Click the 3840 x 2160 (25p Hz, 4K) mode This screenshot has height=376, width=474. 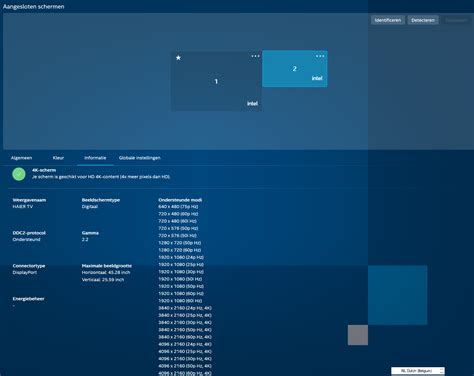coord(185,315)
